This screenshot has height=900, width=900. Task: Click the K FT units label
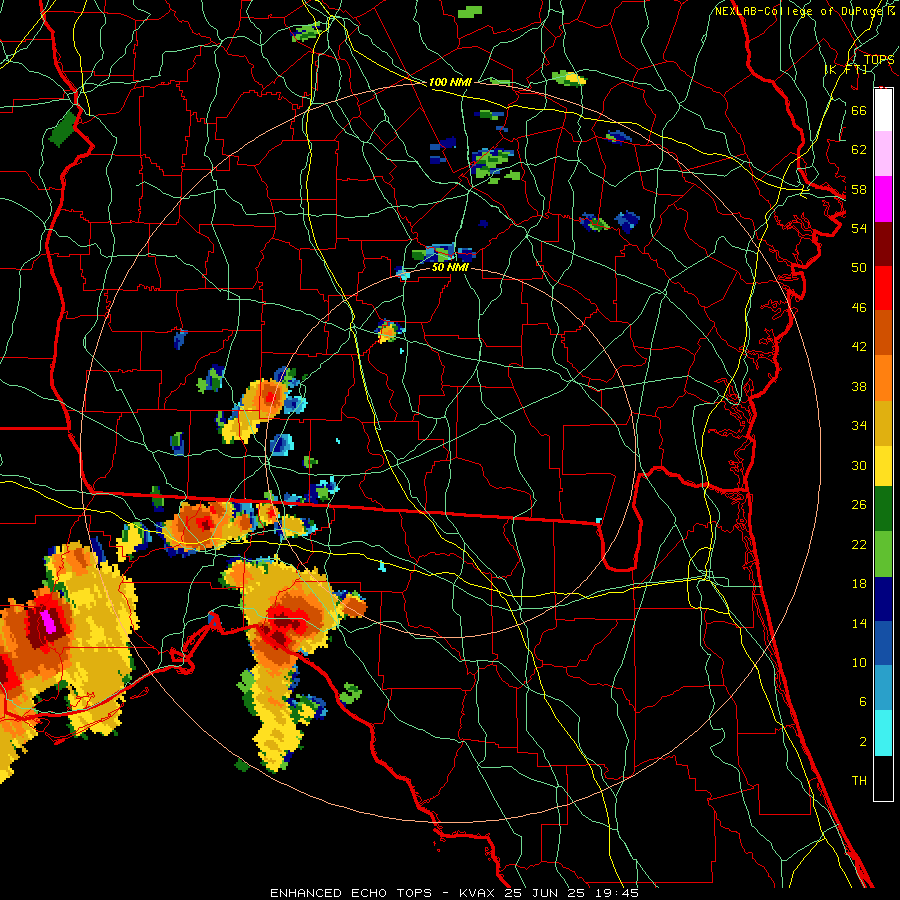coord(847,70)
